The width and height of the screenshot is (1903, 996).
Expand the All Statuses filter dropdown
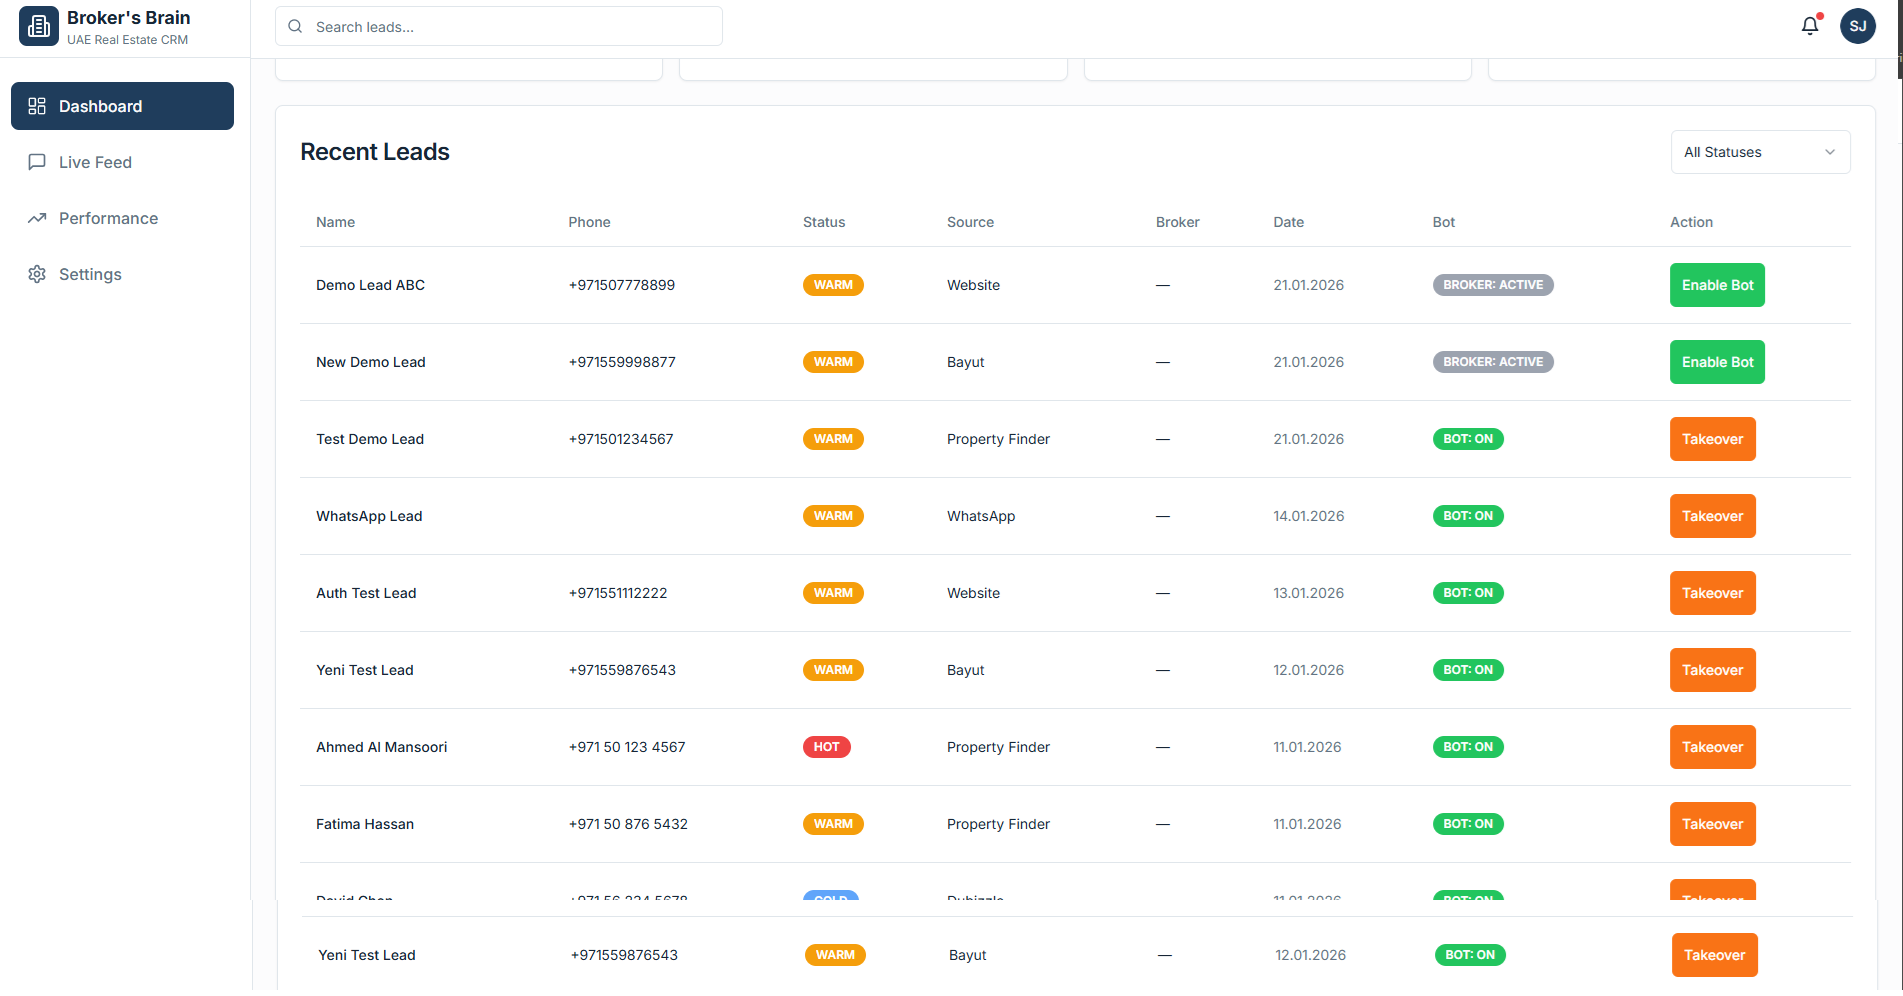pyautogui.click(x=1758, y=152)
